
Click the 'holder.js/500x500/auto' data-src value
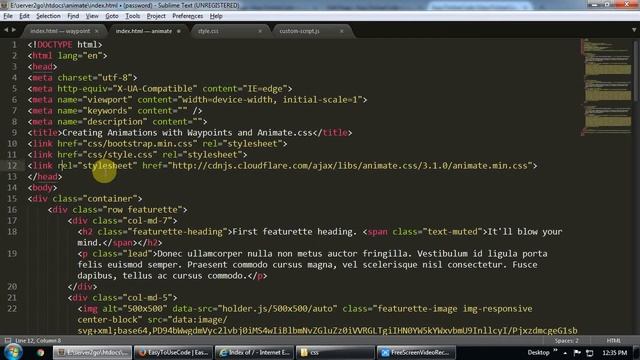[278, 309]
